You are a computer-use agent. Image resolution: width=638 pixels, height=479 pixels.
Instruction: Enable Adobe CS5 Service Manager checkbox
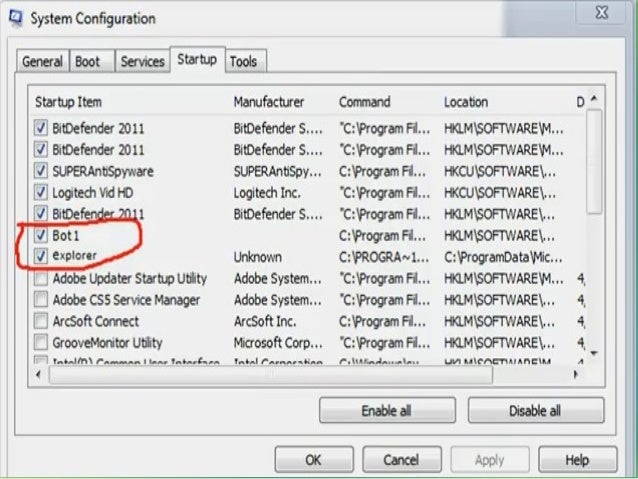[41, 300]
